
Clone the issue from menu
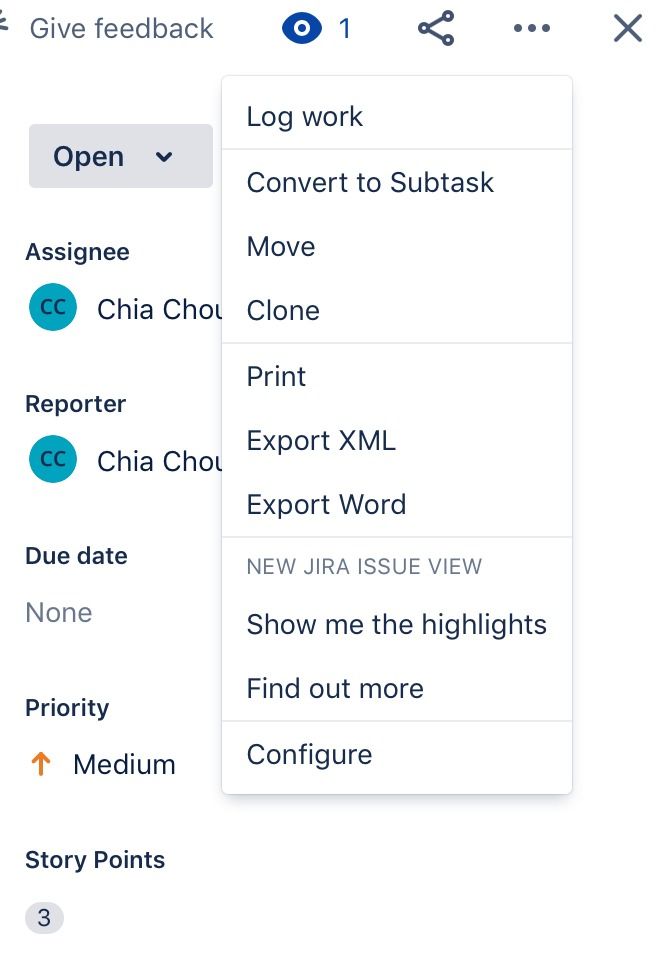point(283,310)
